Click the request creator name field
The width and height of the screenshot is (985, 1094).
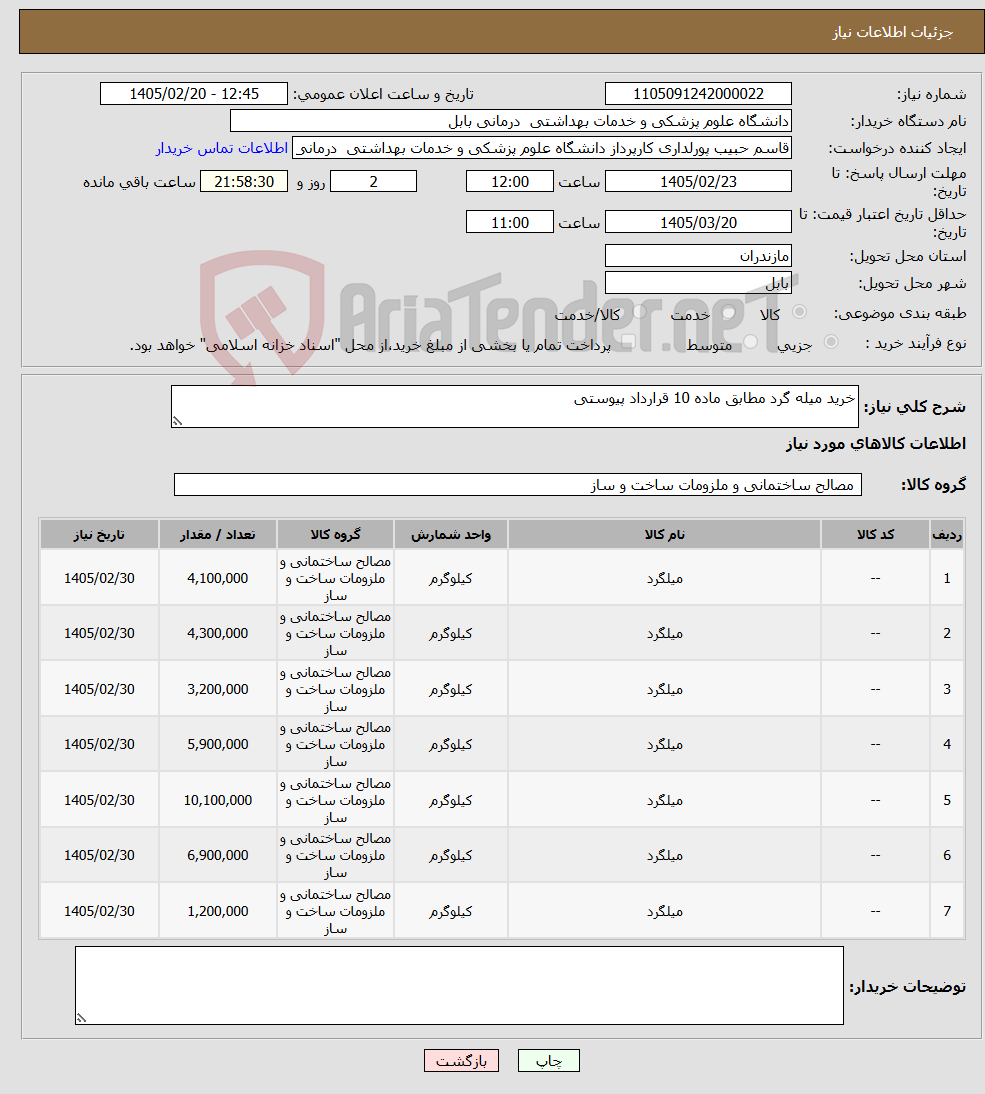point(542,148)
